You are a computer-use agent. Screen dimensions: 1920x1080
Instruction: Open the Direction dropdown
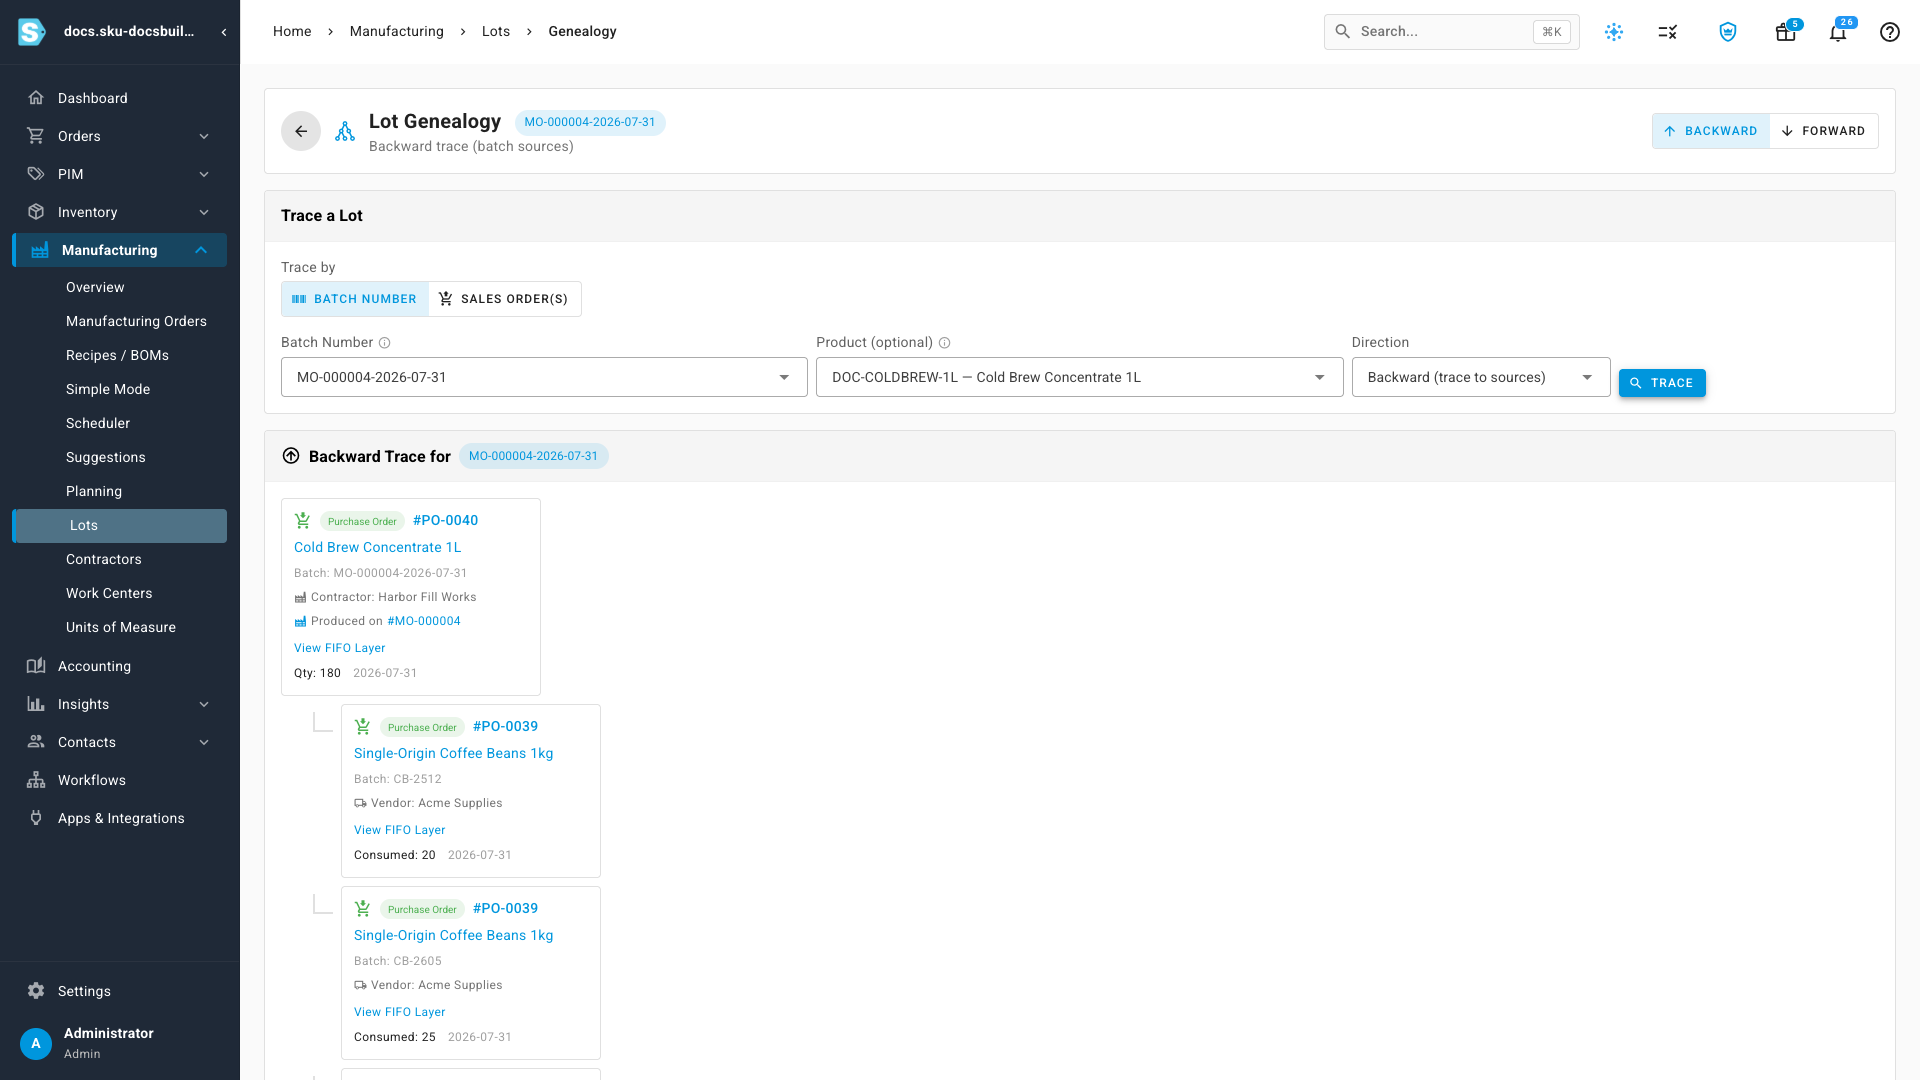[x=1481, y=377]
